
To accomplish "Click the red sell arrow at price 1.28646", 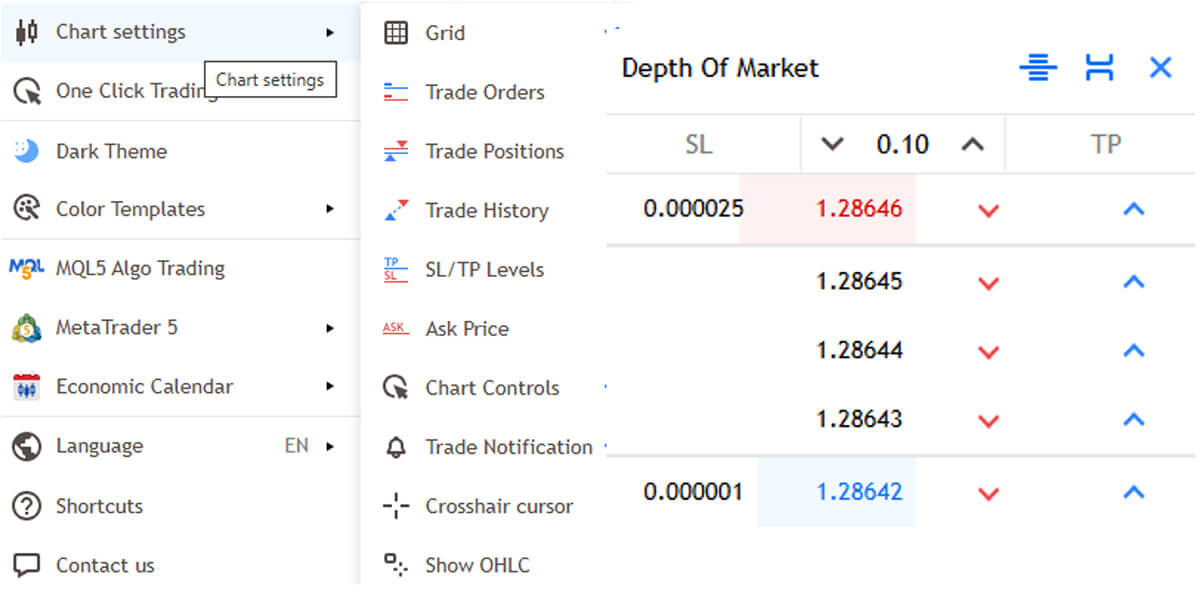I will pos(988,210).
